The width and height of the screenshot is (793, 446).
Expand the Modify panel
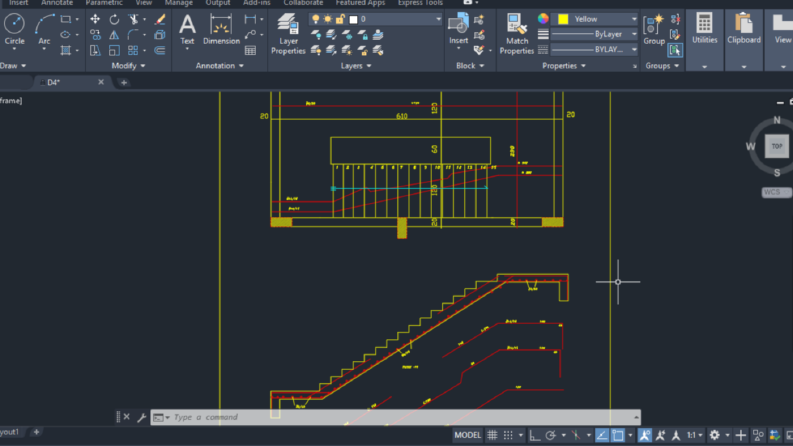pos(128,66)
